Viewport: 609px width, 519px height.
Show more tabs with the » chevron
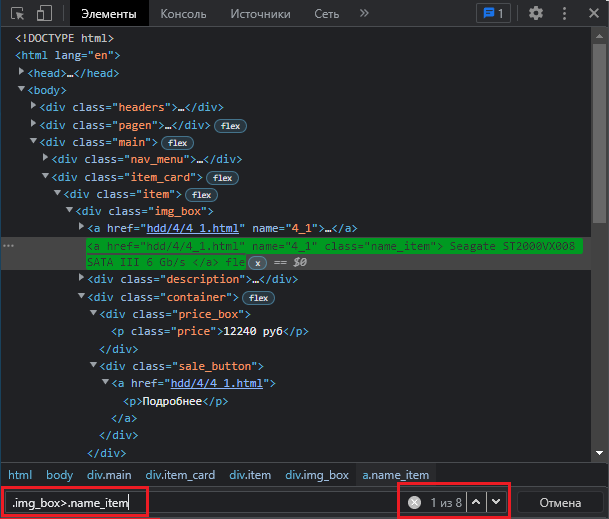click(x=364, y=14)
